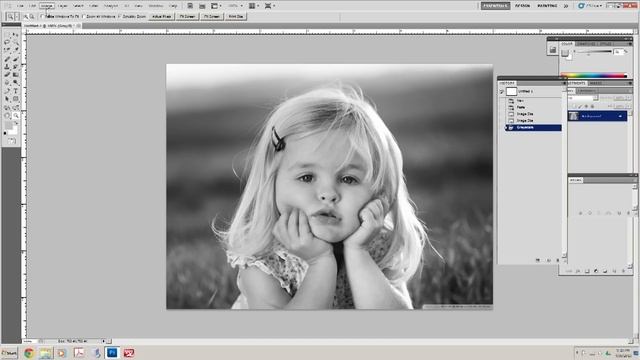Select the Horizontal Type tool
This screenshot has width=640, height=360.
coord(16,91)
